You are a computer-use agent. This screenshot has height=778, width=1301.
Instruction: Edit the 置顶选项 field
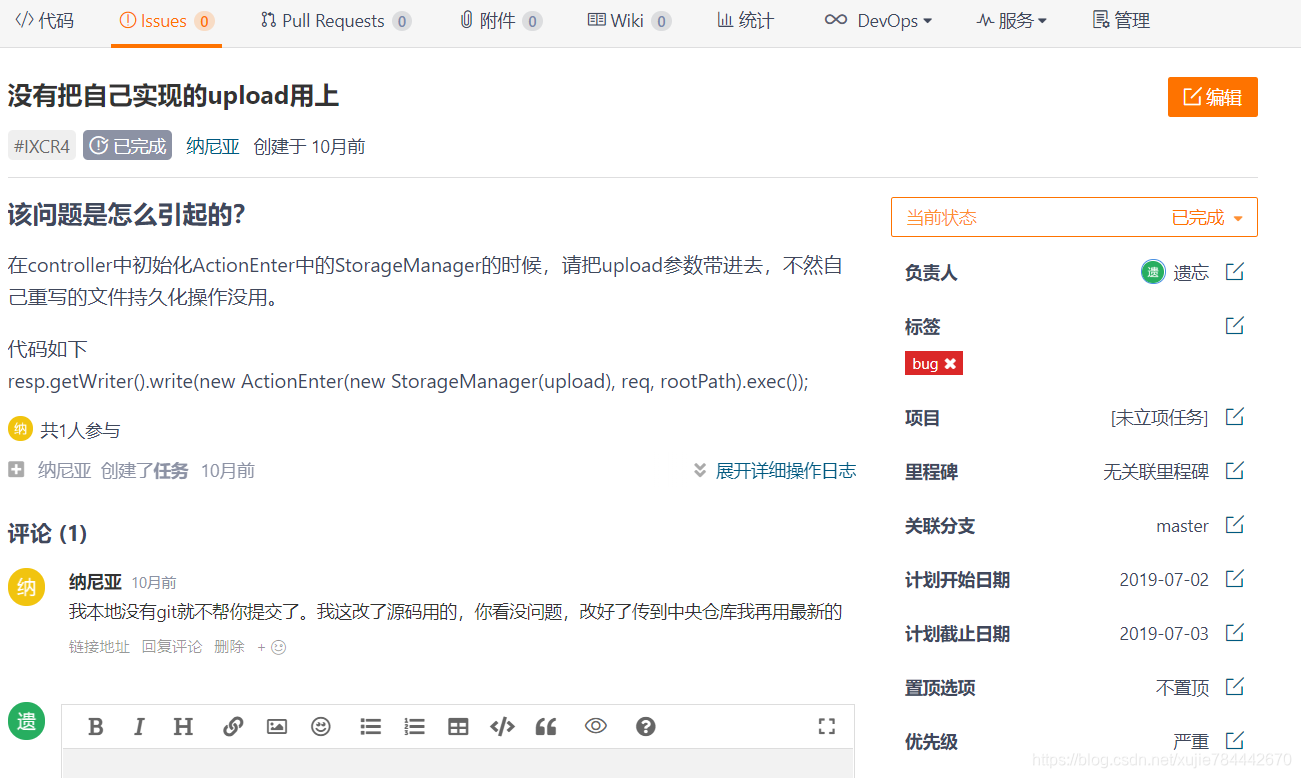pos(1235,687)
